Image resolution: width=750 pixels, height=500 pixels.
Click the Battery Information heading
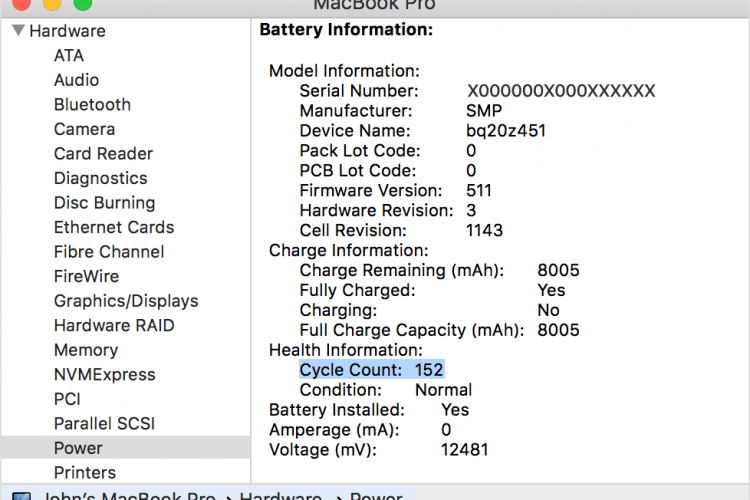tap(346, 30)
